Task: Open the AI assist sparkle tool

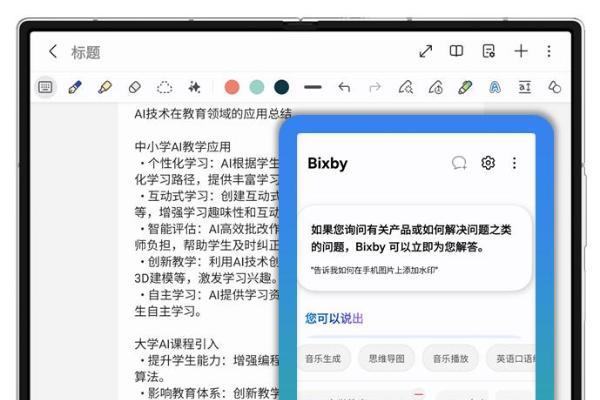Action: point(194,87)
